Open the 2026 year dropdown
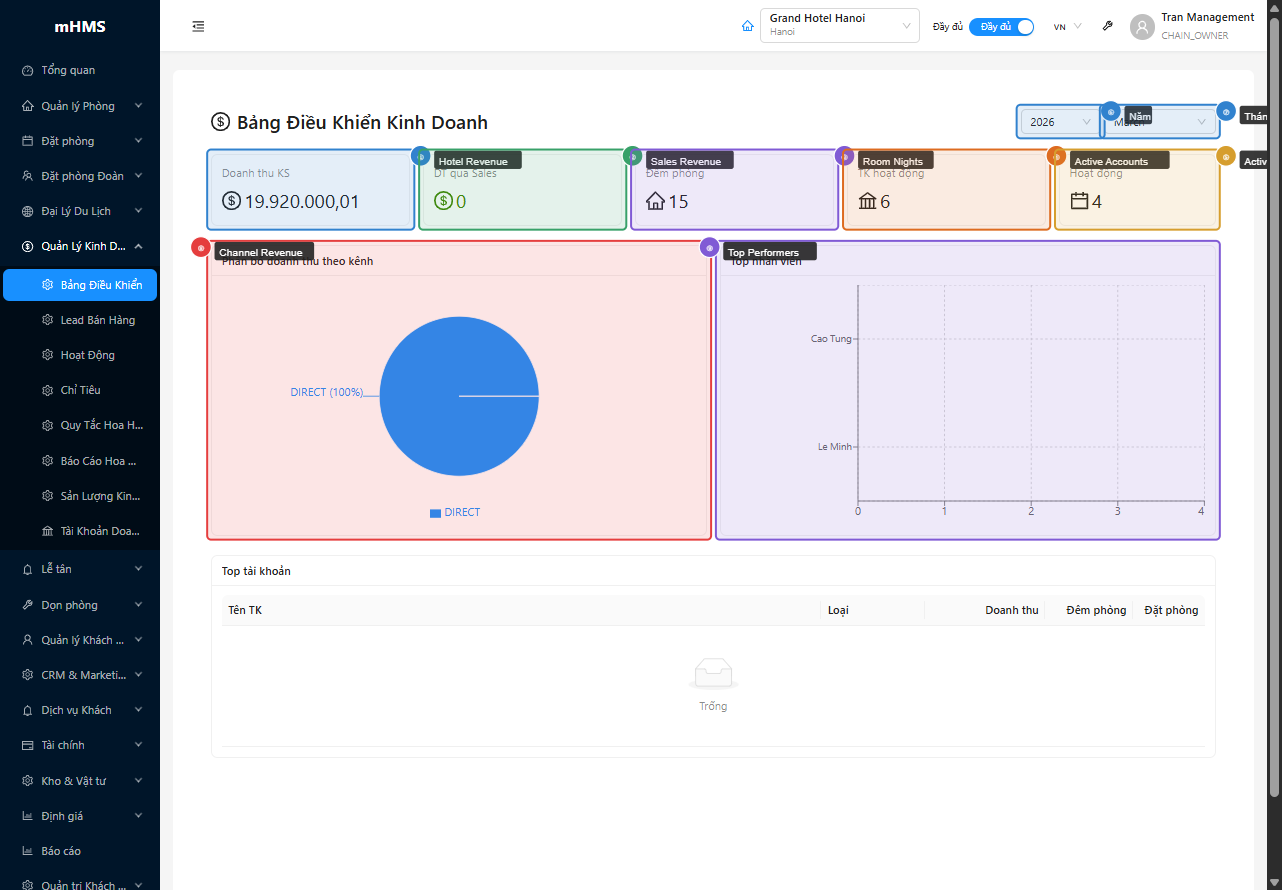The height and width of the screenshot is (890, 1282). (x=1059, y=122)
